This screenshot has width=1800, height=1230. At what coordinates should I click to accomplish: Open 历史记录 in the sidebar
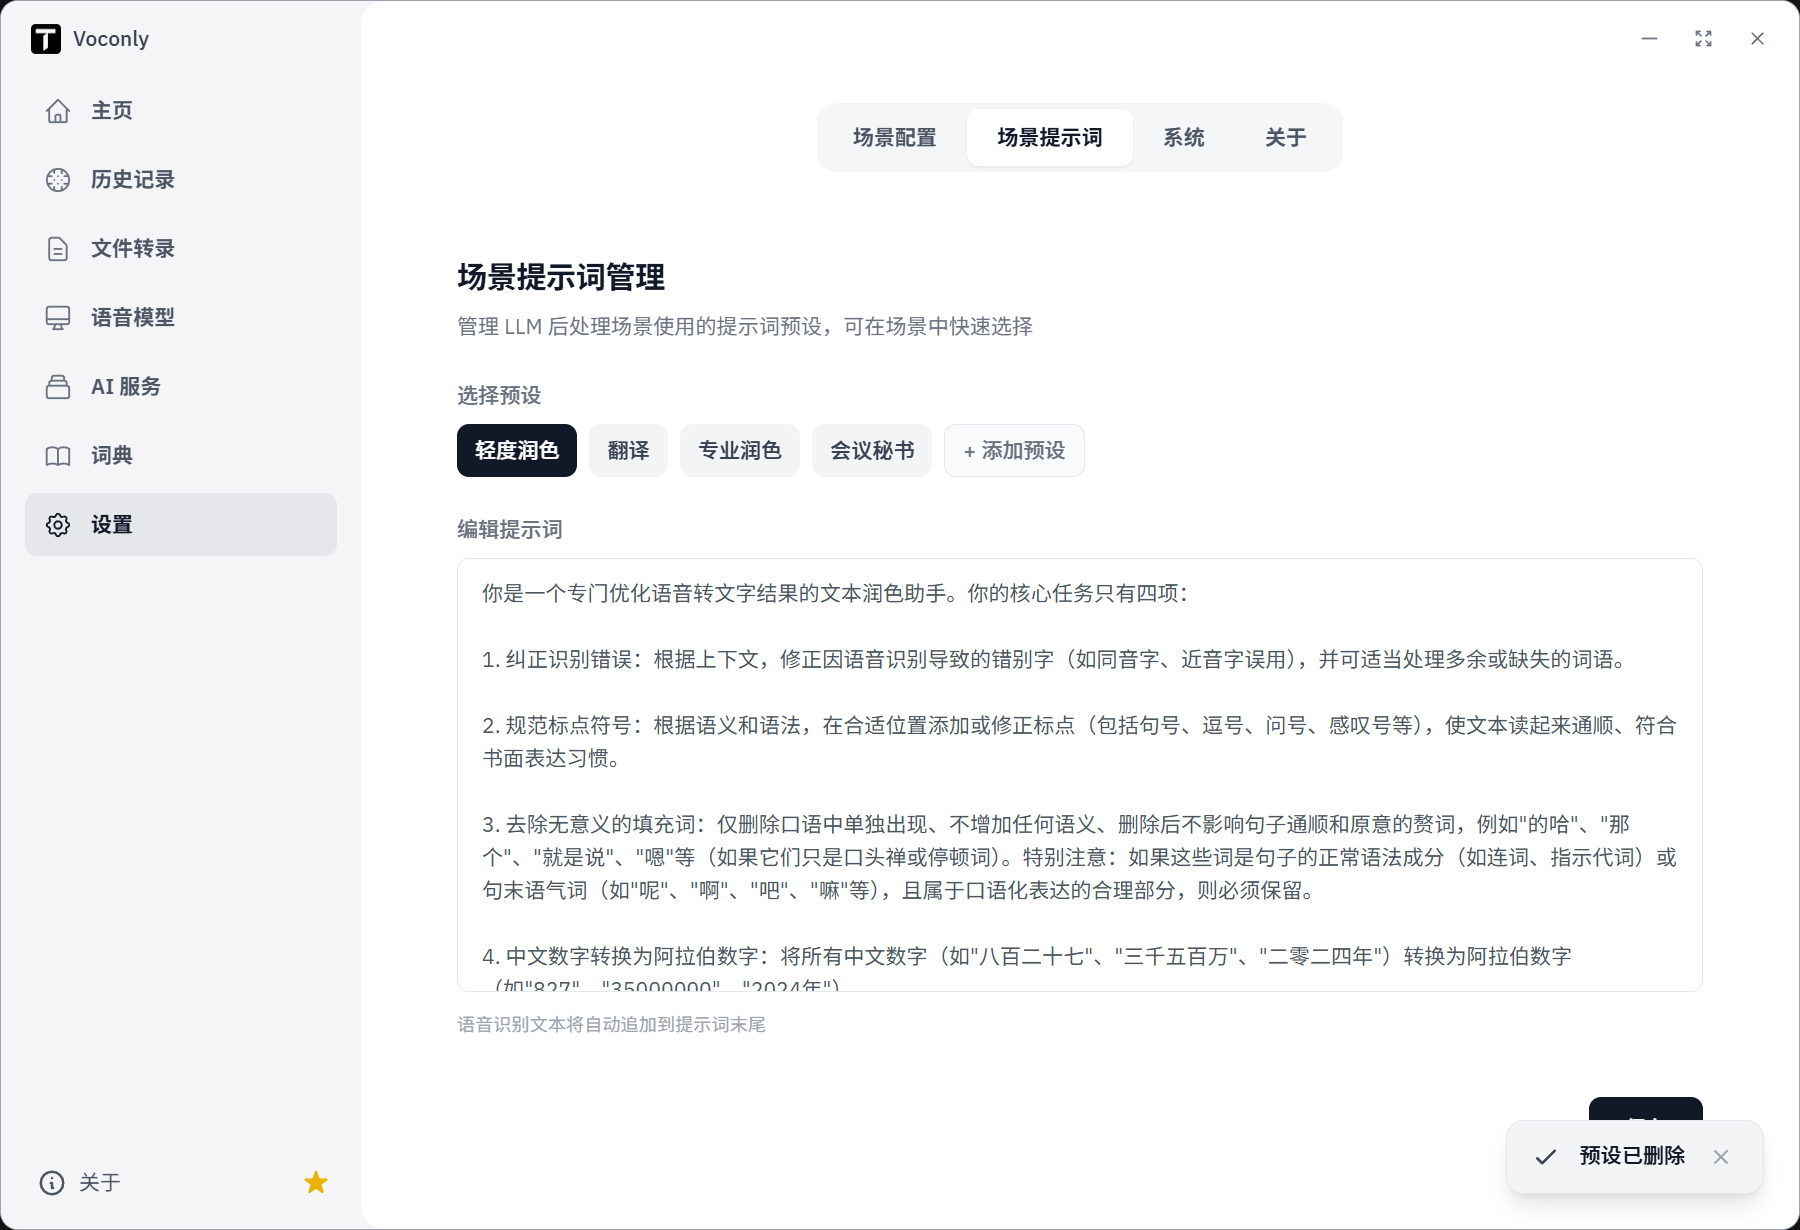(x=181, y=180)
